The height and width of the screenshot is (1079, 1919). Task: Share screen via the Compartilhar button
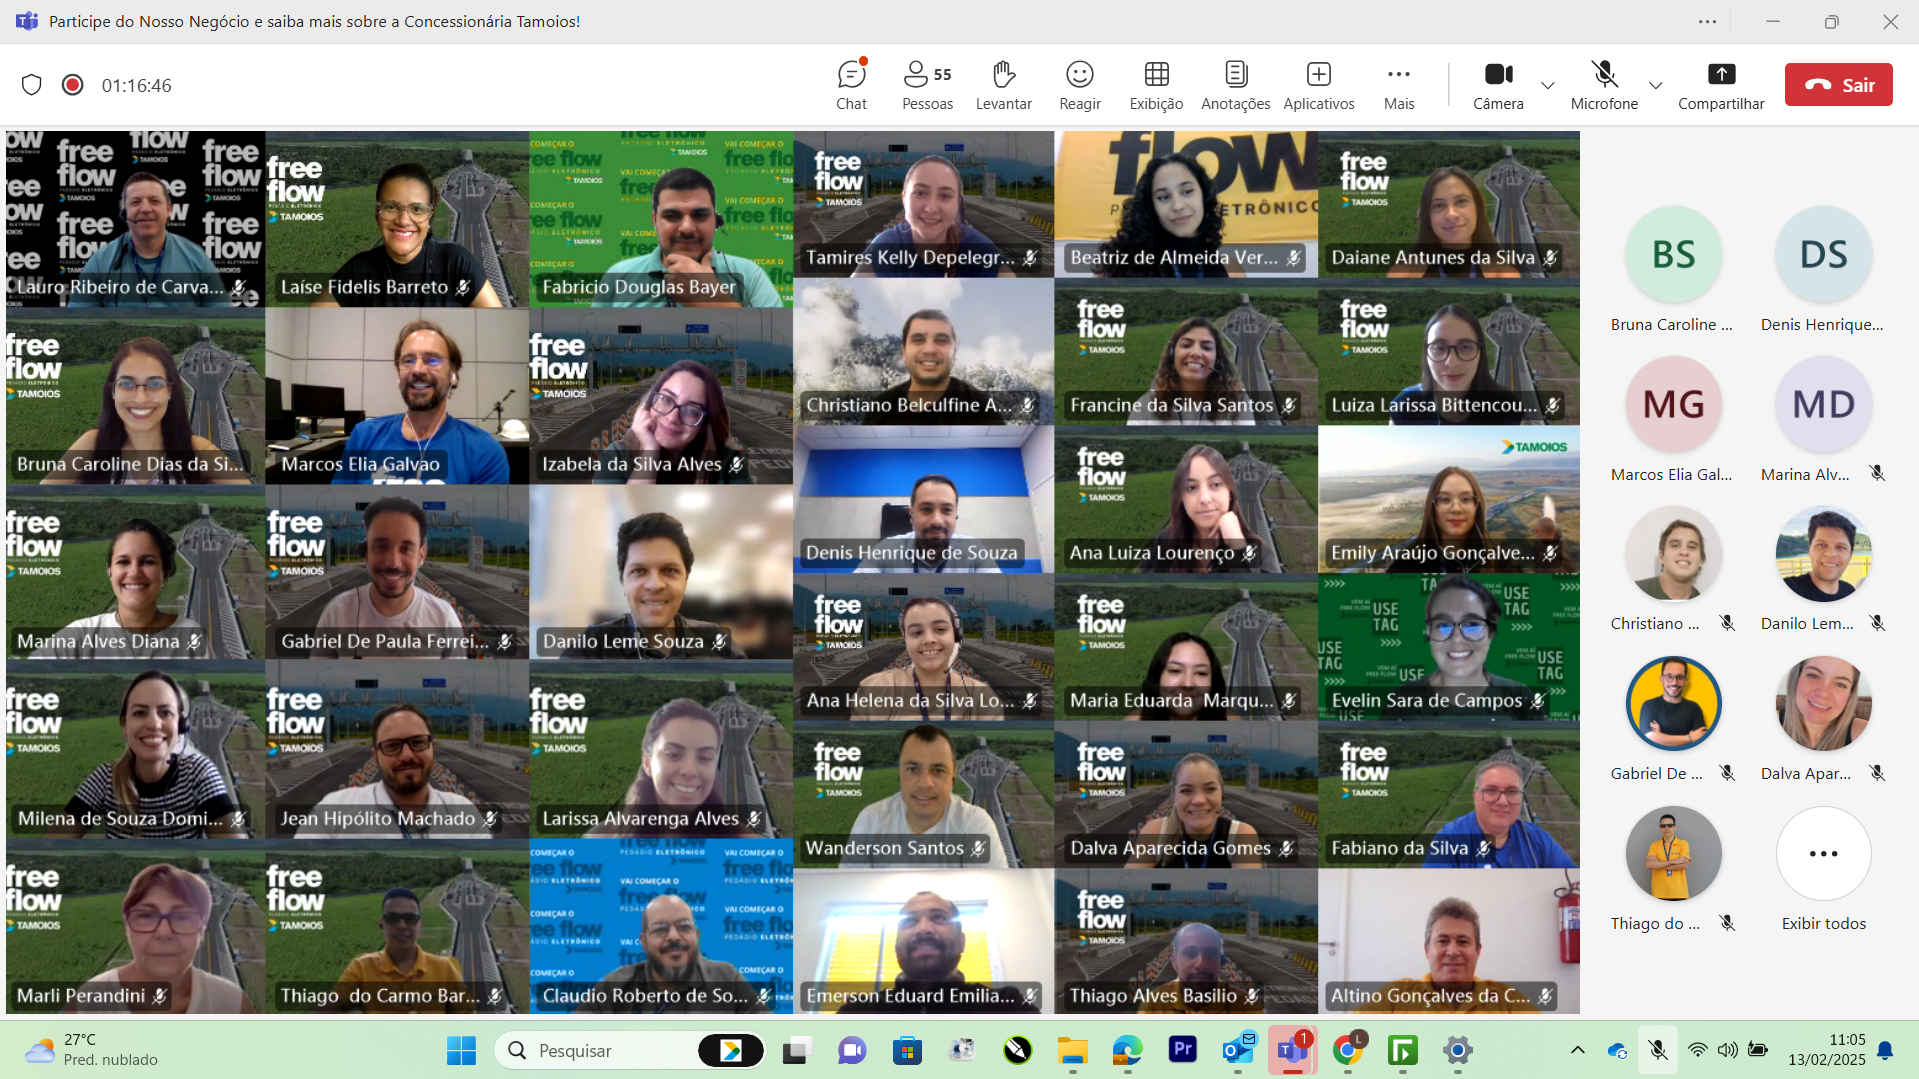(x=1720, y=85)
